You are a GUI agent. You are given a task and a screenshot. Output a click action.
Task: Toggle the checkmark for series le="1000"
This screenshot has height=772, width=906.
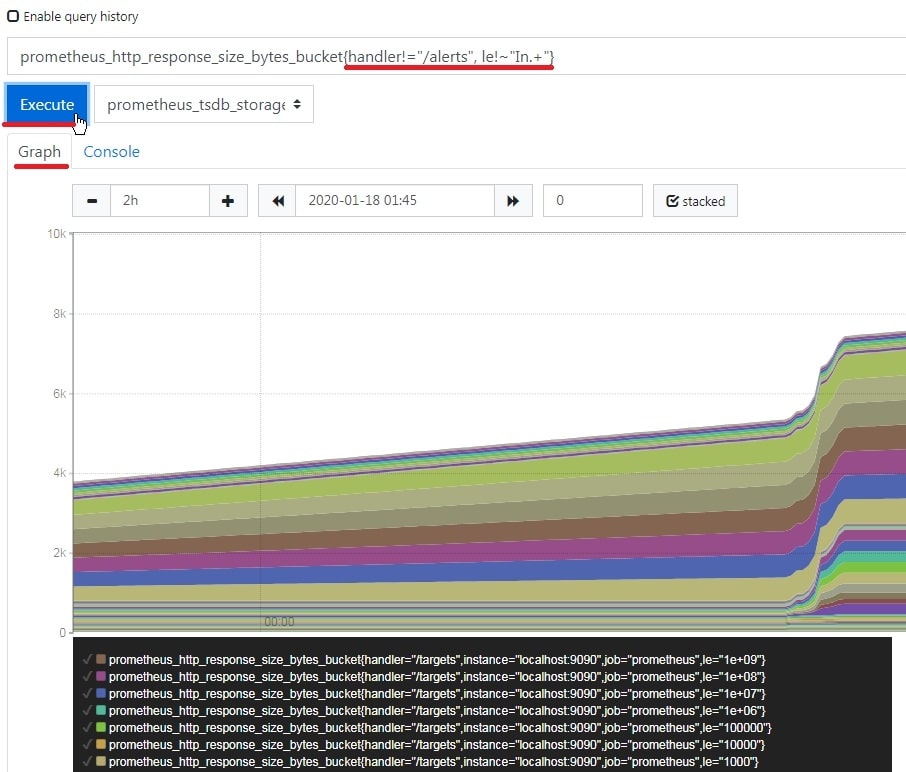pyautogui.click(x=87, y=761)
